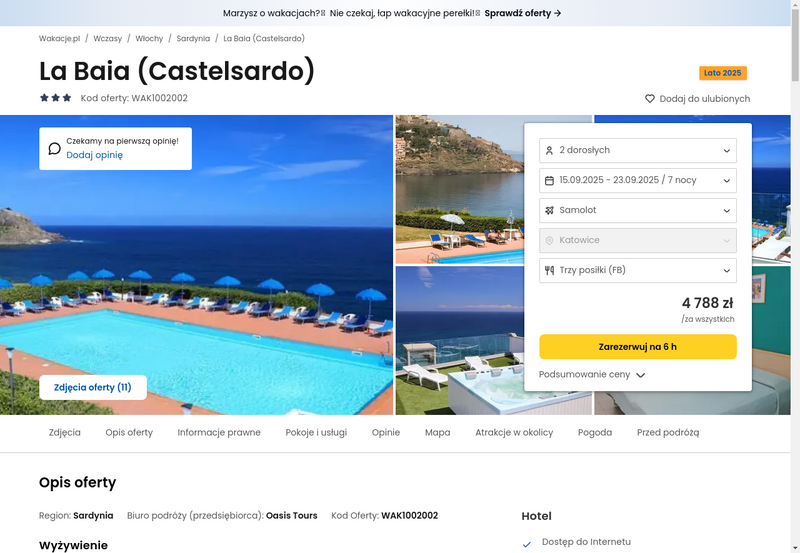Screen dimensions: 800x553
Task: Switch to the Pokoje i usługi tab
Action: coord(316,432)
